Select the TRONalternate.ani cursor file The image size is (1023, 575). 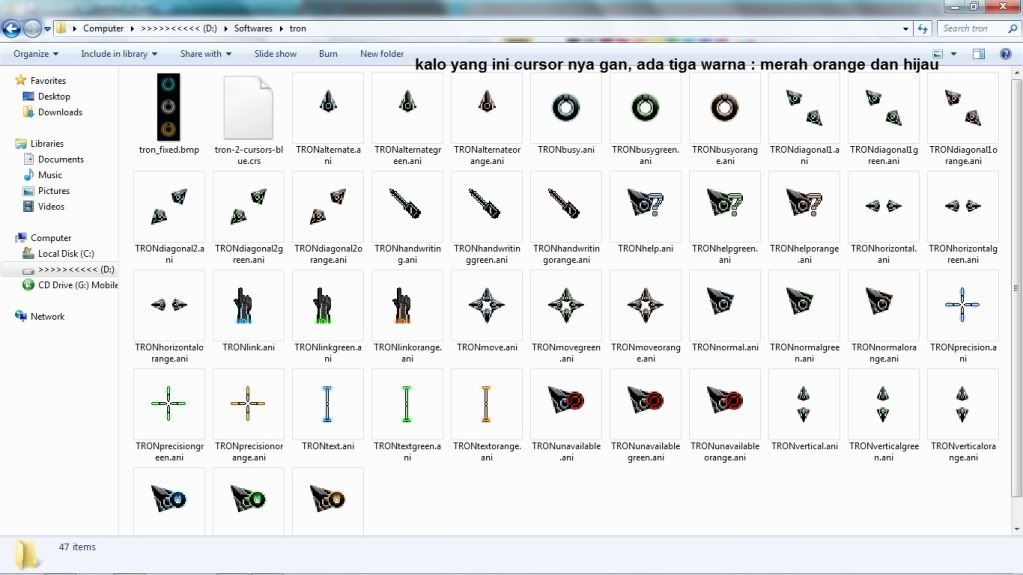[328, 108]
